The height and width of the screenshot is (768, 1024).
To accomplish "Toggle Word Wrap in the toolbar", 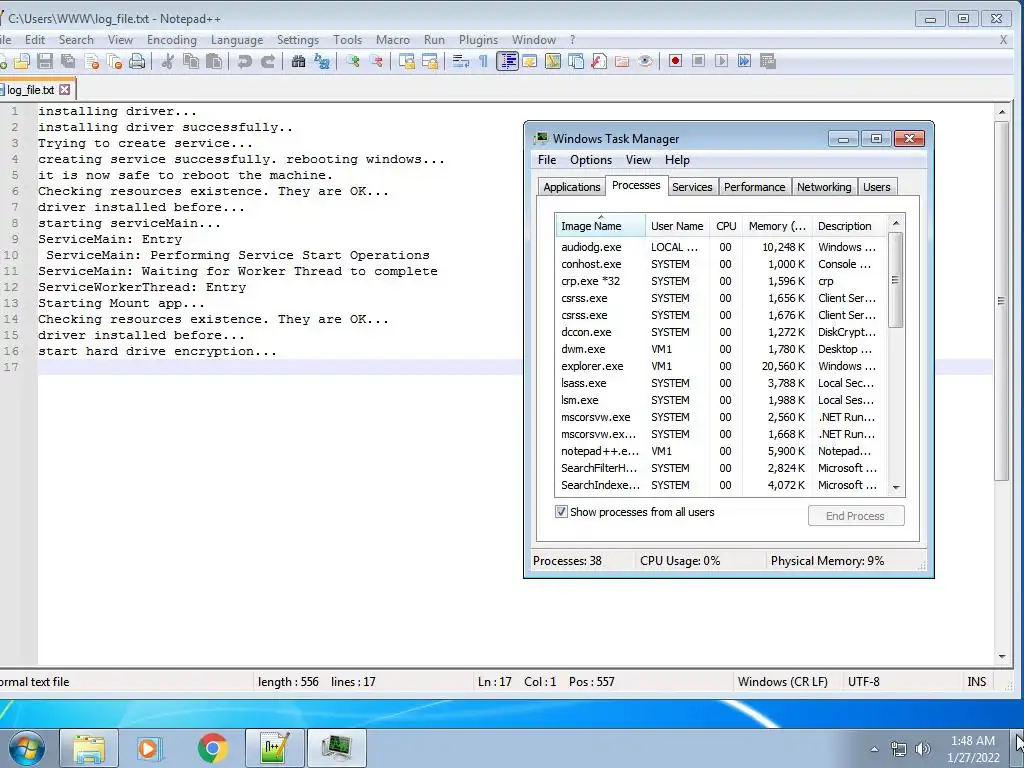I will tap(460, 61).
